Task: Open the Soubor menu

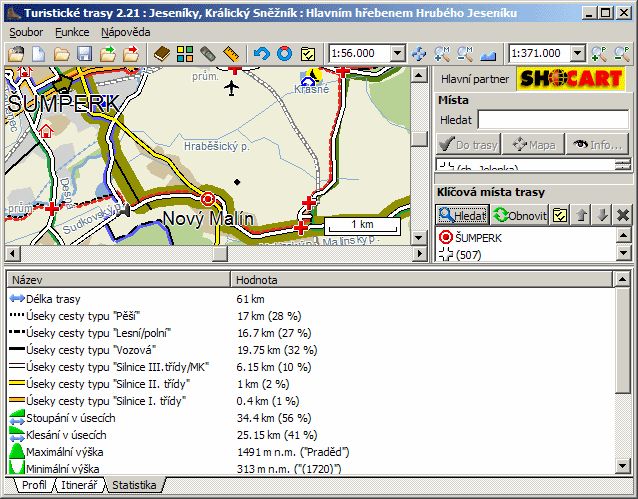Action: (25, 32)
